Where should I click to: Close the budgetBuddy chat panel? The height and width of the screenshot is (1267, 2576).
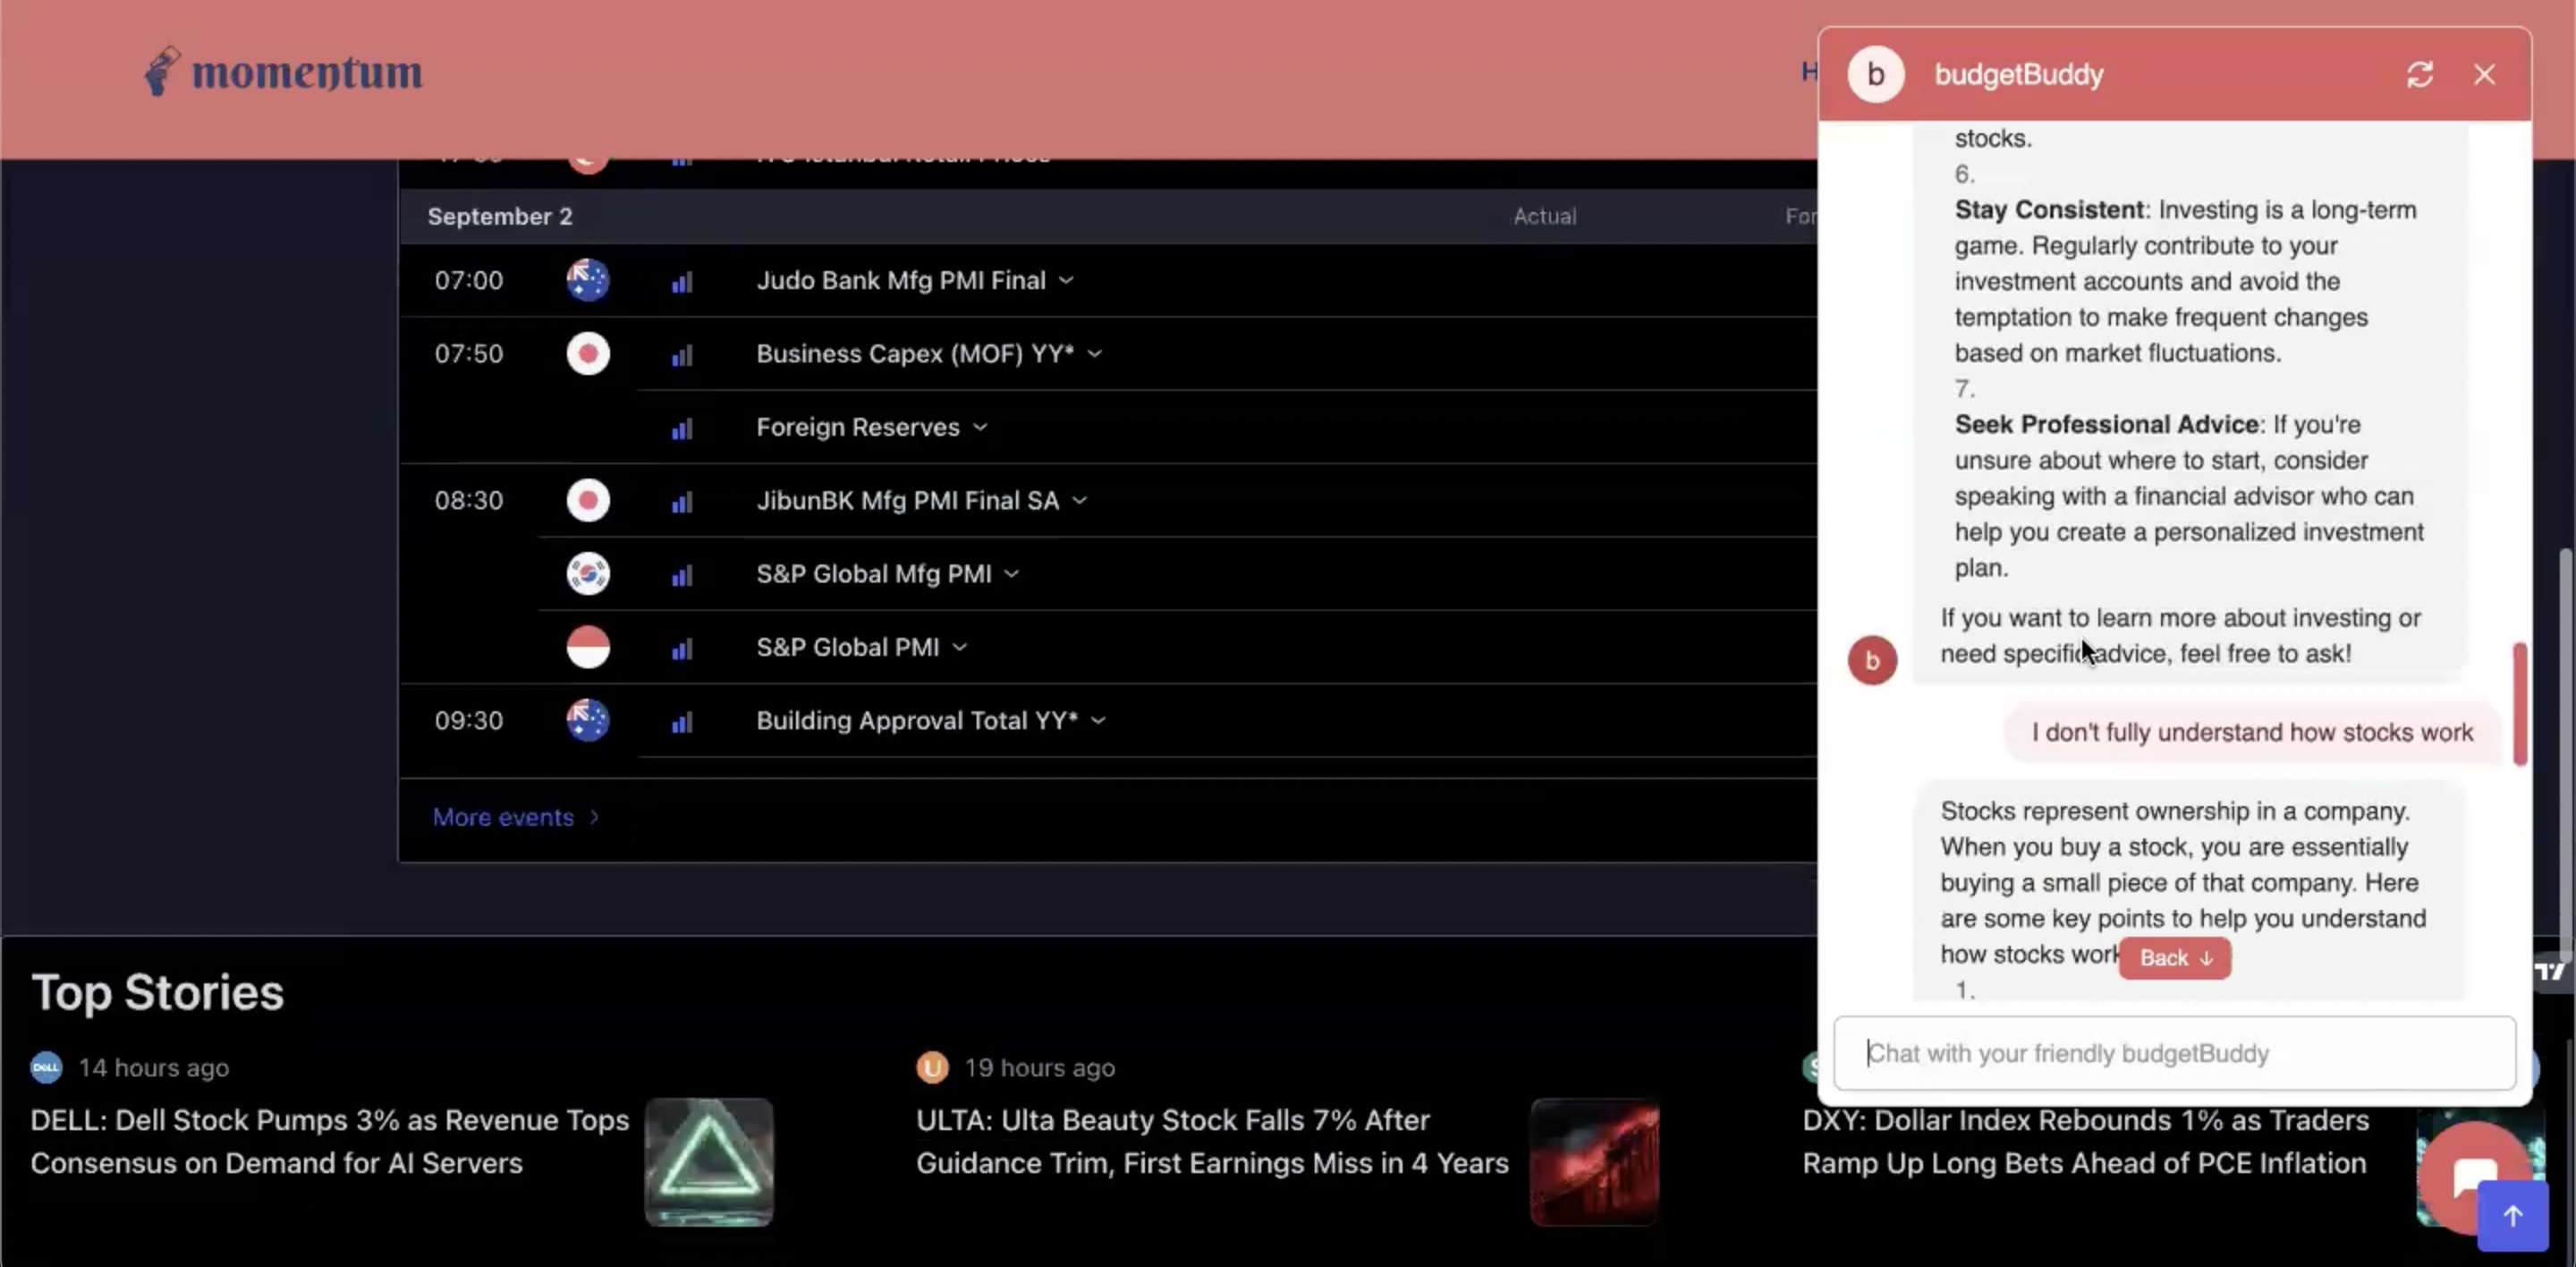2484,75
